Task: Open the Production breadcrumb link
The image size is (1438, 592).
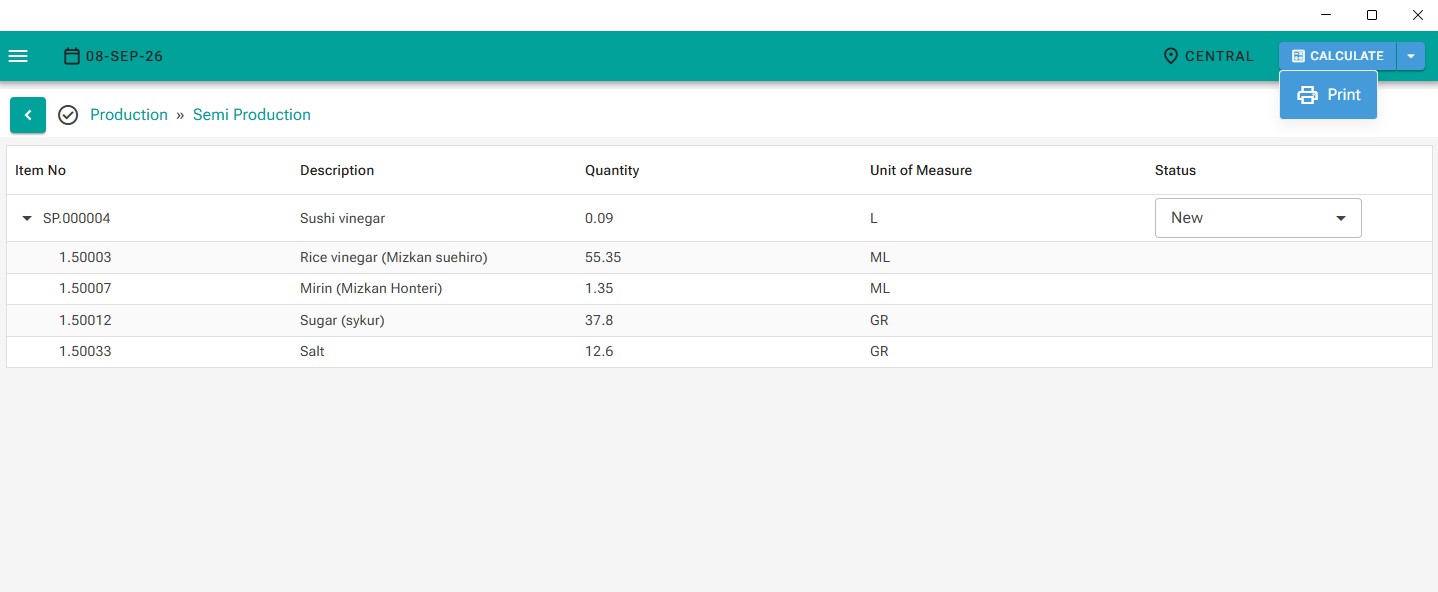Action: pyautogui.click(x=129, y=115)
